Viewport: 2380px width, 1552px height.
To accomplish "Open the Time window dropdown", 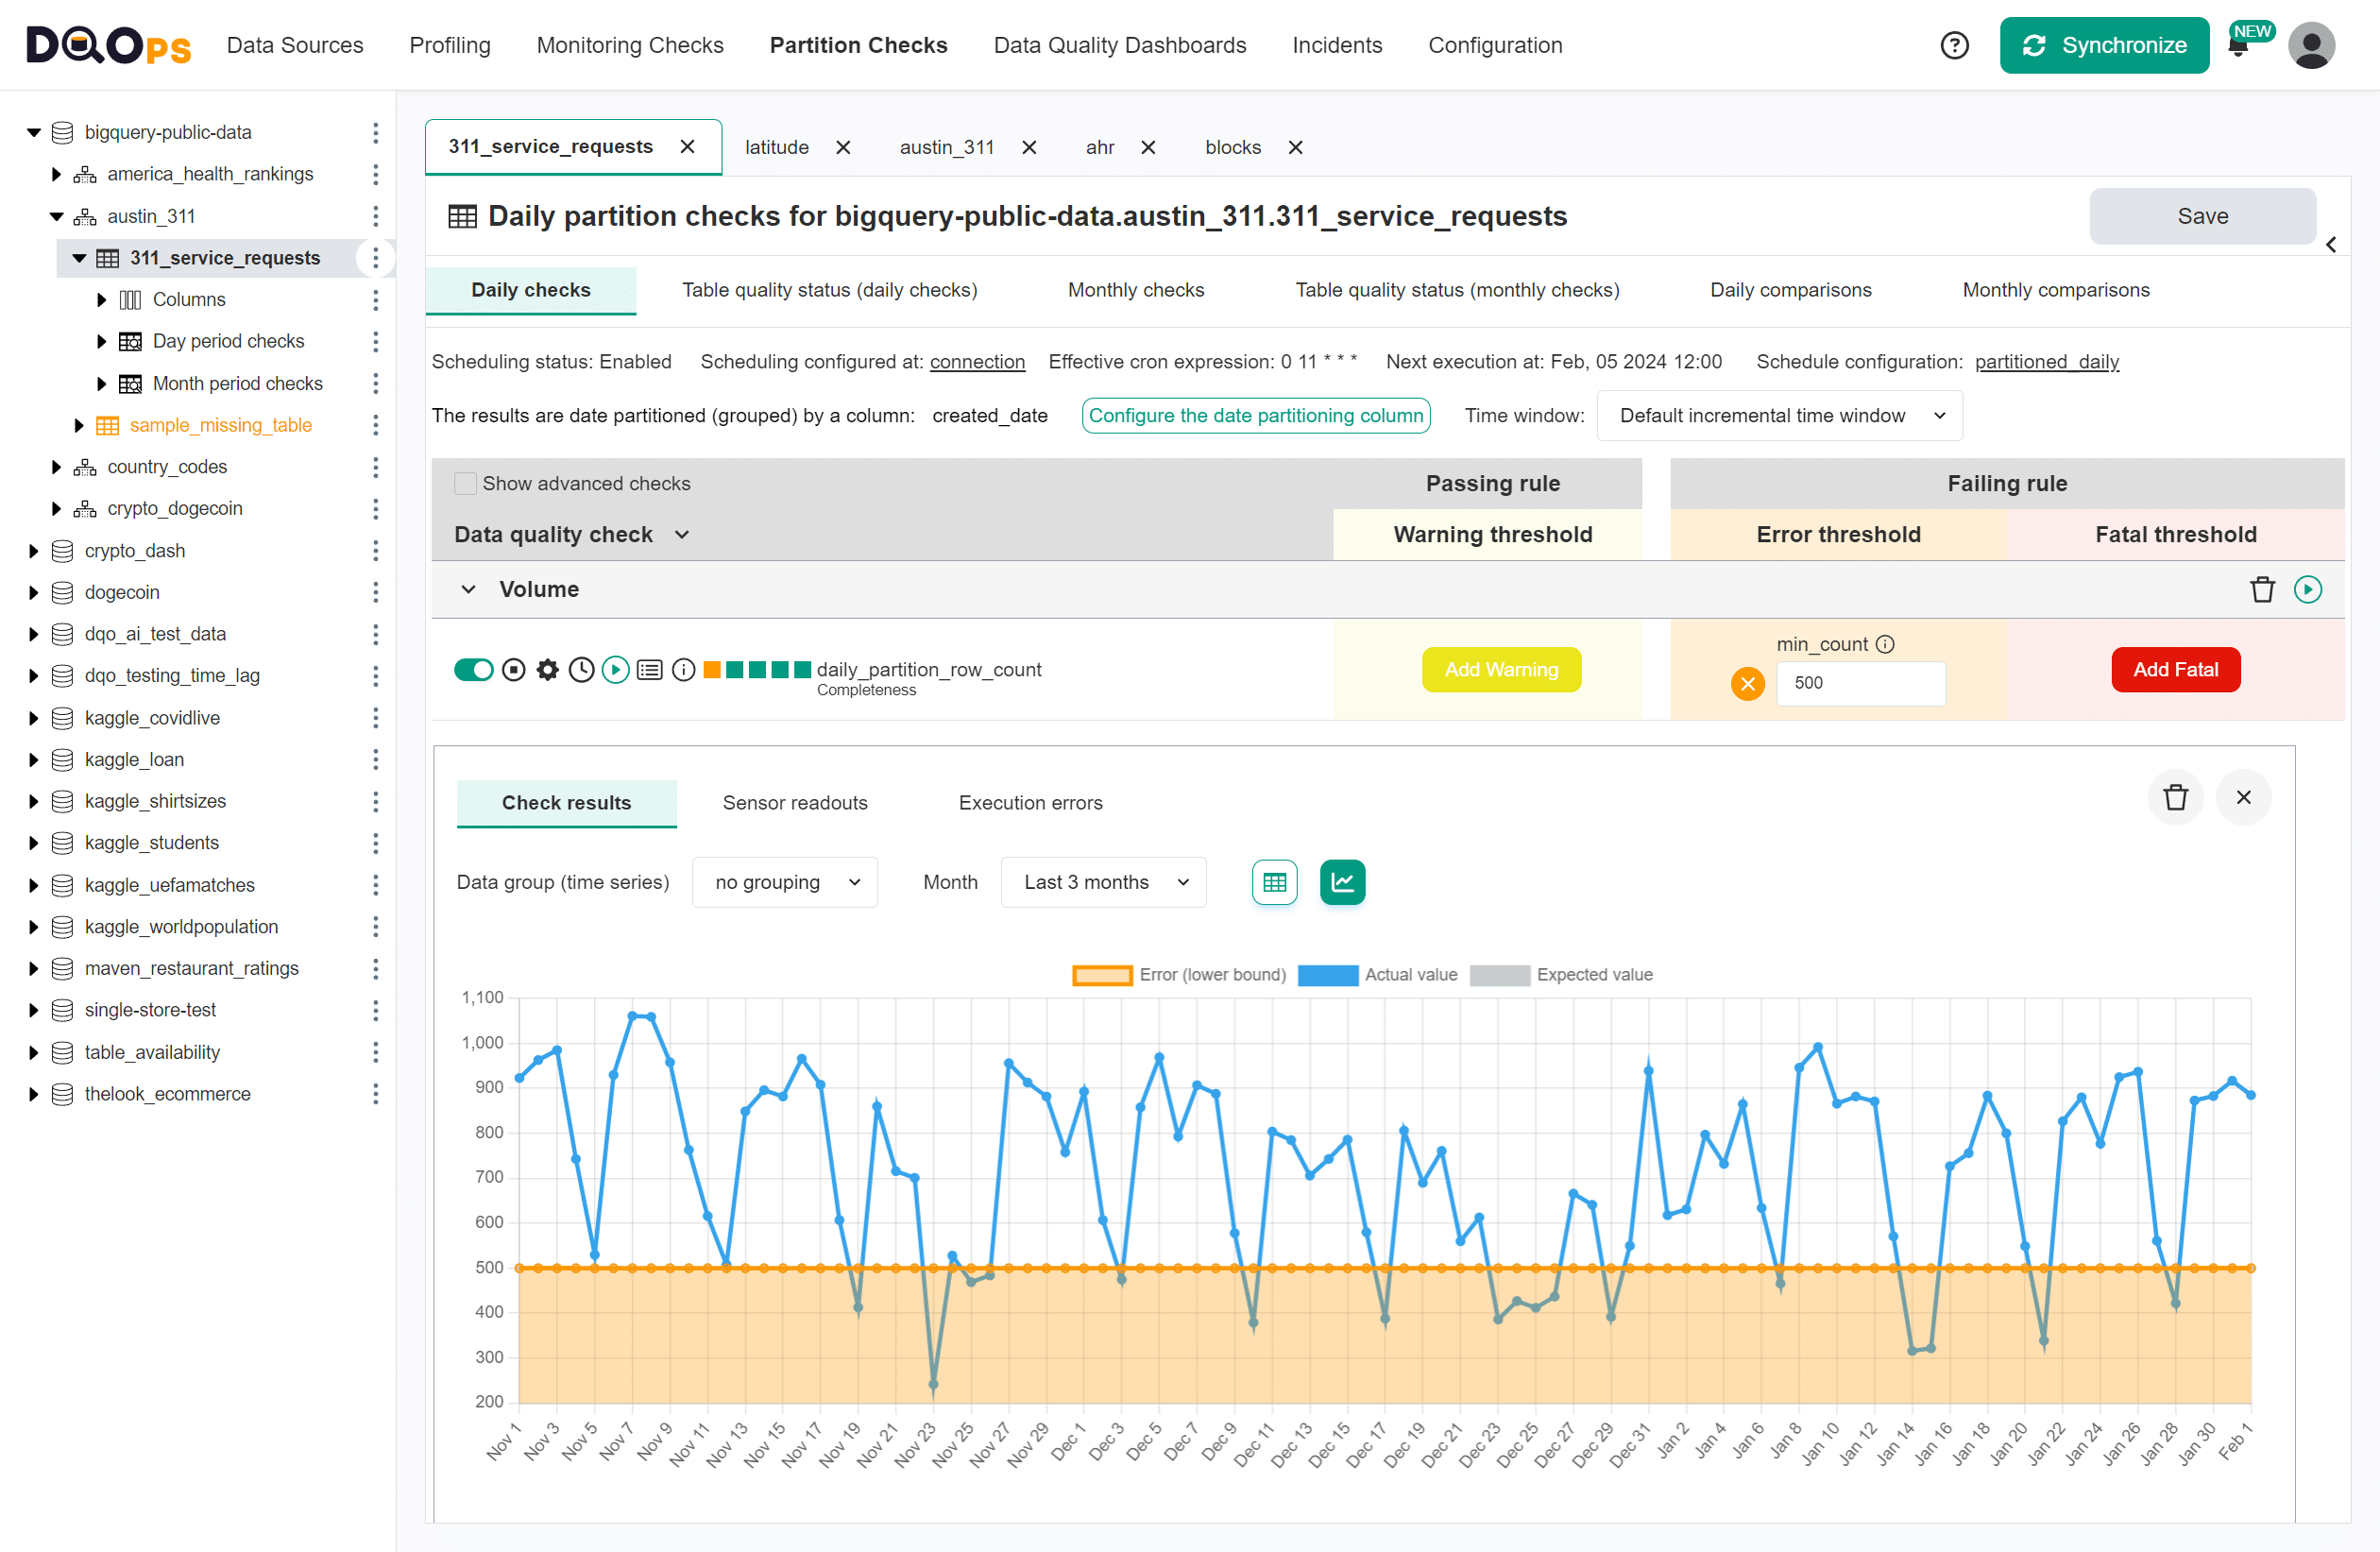I will (x=1779, y=415).
